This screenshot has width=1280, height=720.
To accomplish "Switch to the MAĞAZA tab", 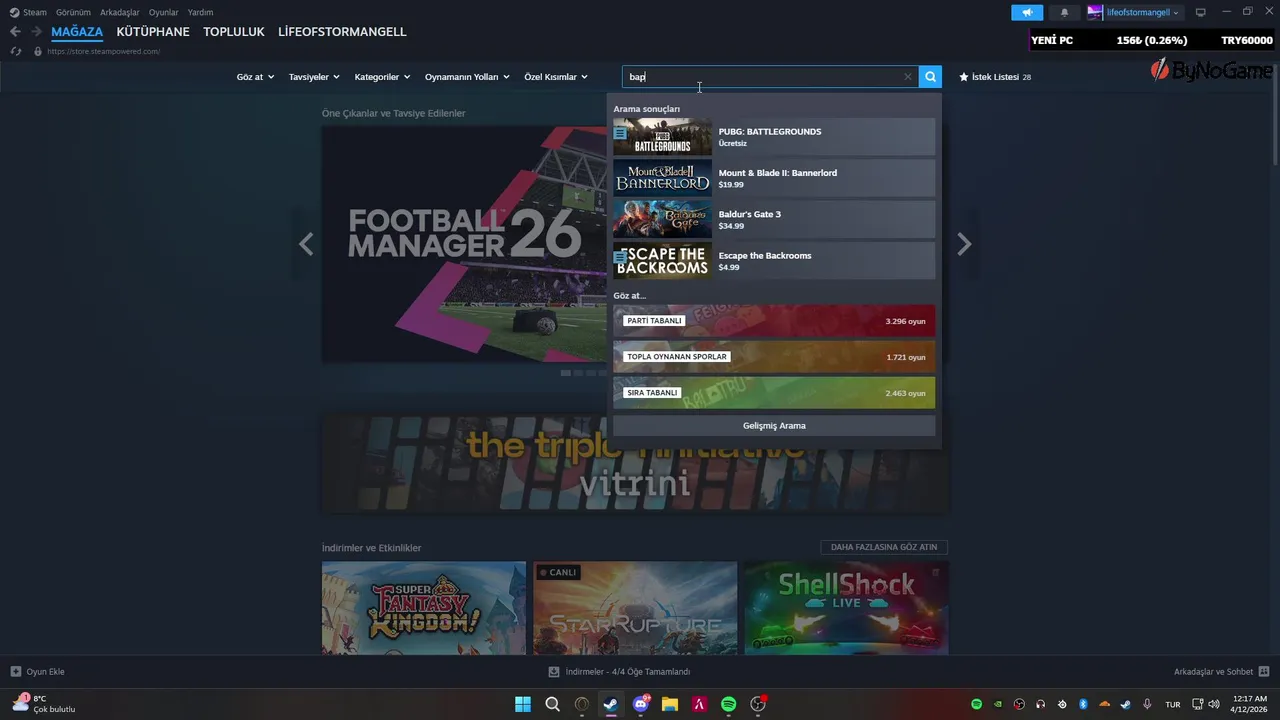I will click(77, 32).
